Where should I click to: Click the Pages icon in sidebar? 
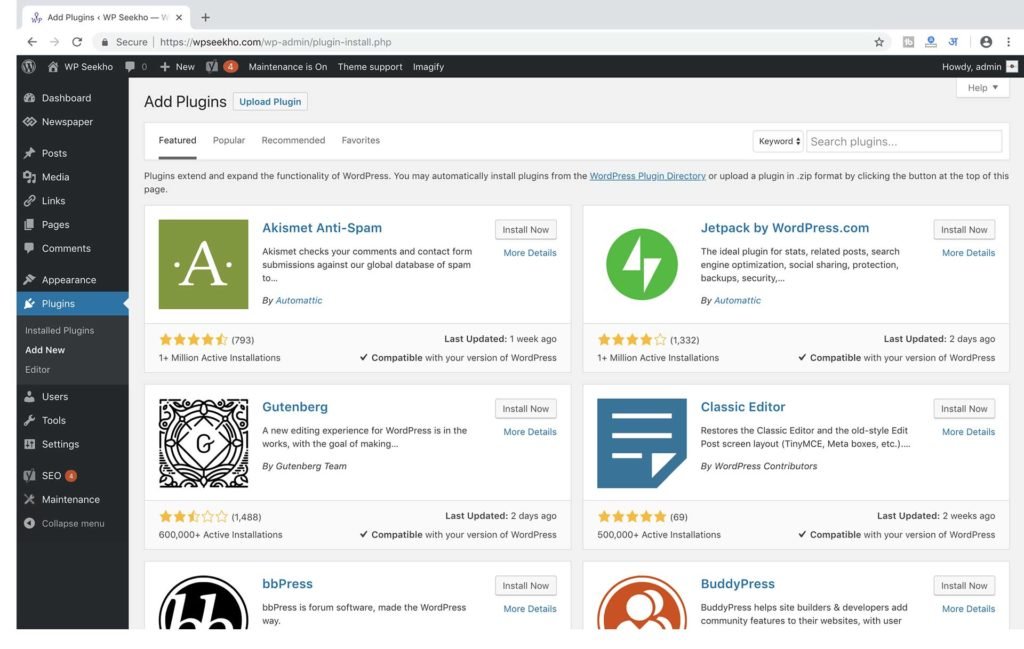point(29,225)
